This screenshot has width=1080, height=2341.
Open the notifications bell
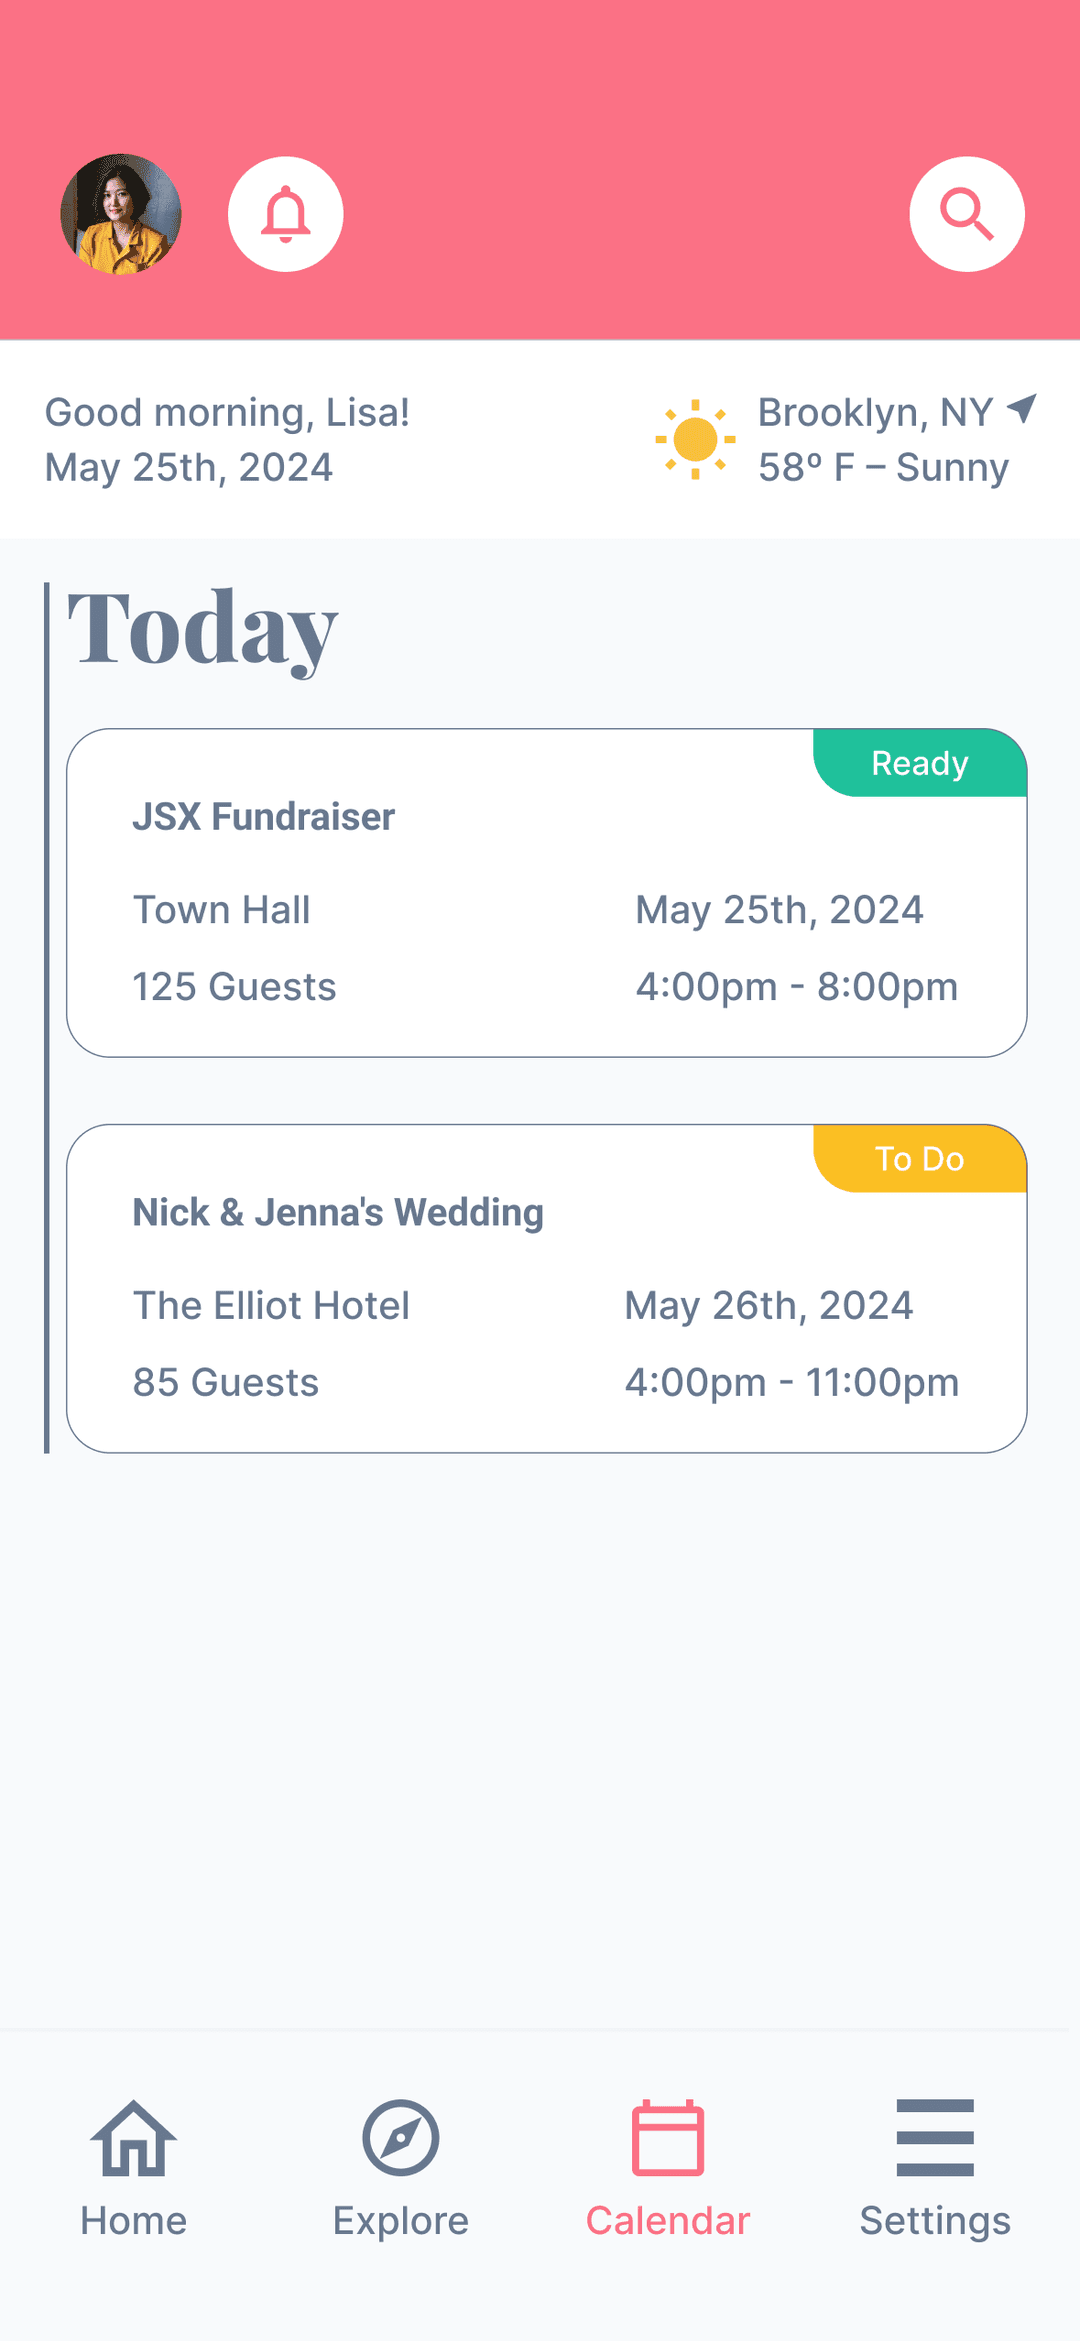click(286, 214)
